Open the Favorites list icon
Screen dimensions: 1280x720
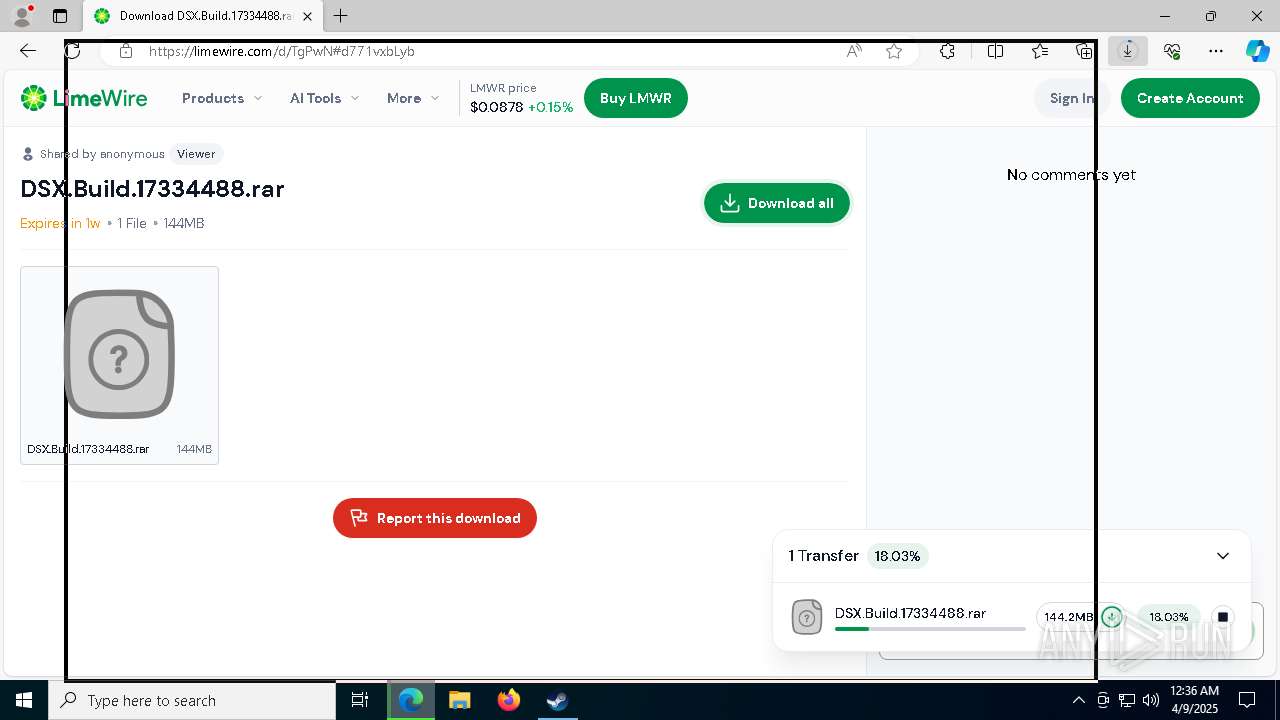[x=1040, y=51]
